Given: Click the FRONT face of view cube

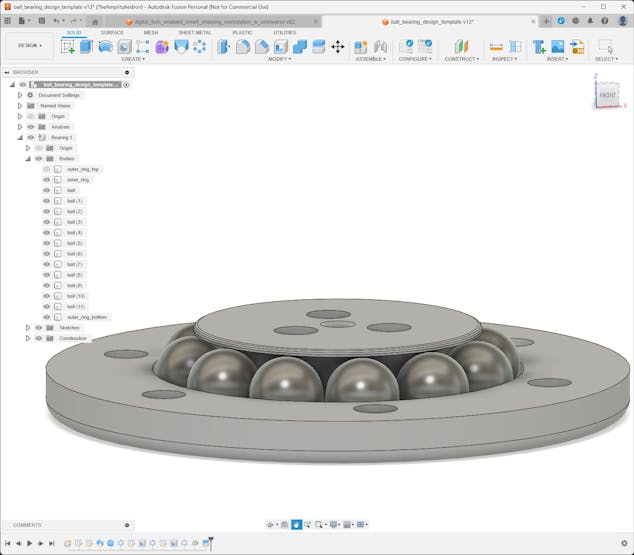Looking at the screenshot, I should pyautogui.click(x=607, y=95).
